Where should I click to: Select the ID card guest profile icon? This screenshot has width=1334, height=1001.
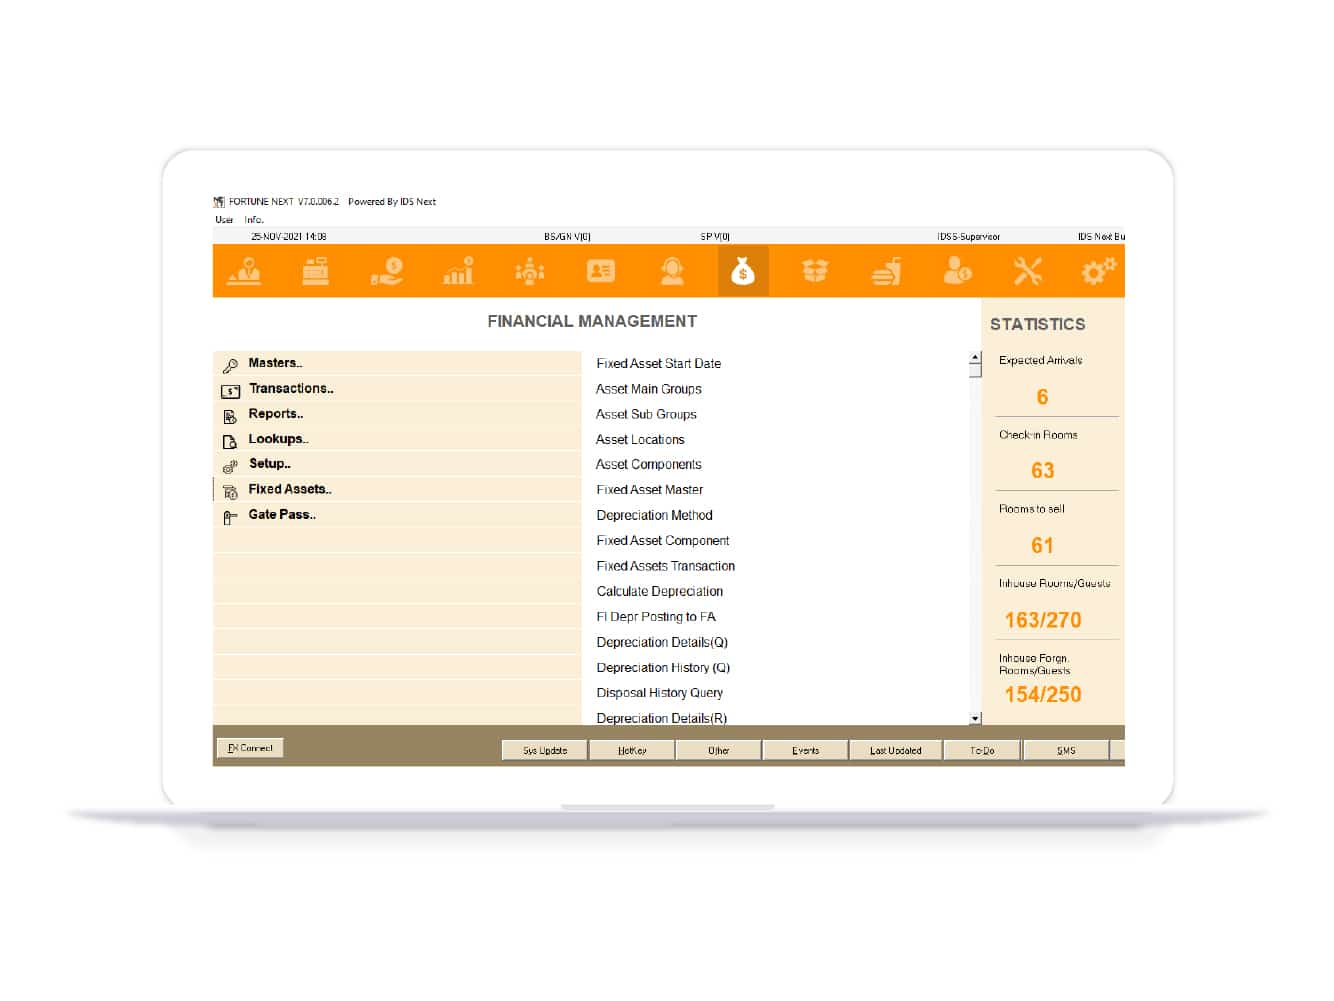click(x=601, y=271)
